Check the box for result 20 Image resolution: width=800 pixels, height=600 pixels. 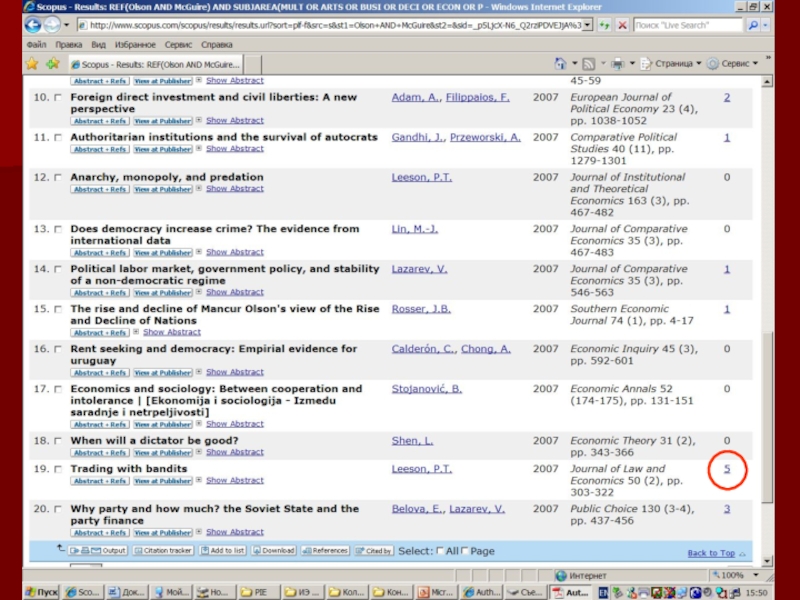58,509
